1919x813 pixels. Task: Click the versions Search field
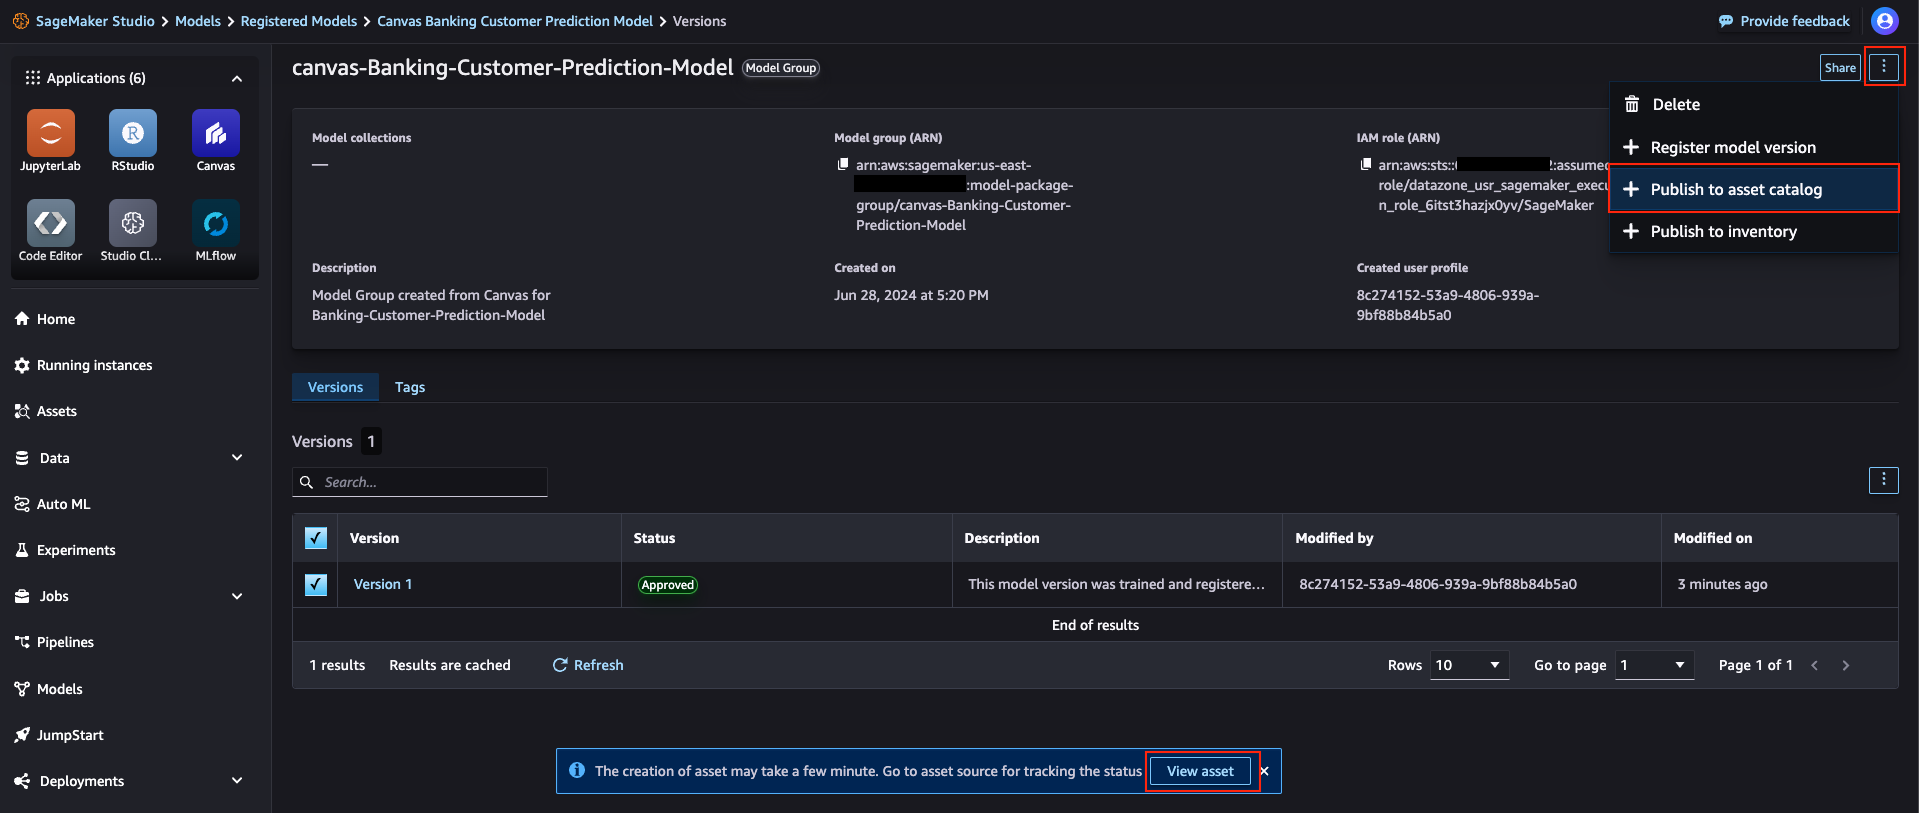pyautogui.click(x=420, y=482)
